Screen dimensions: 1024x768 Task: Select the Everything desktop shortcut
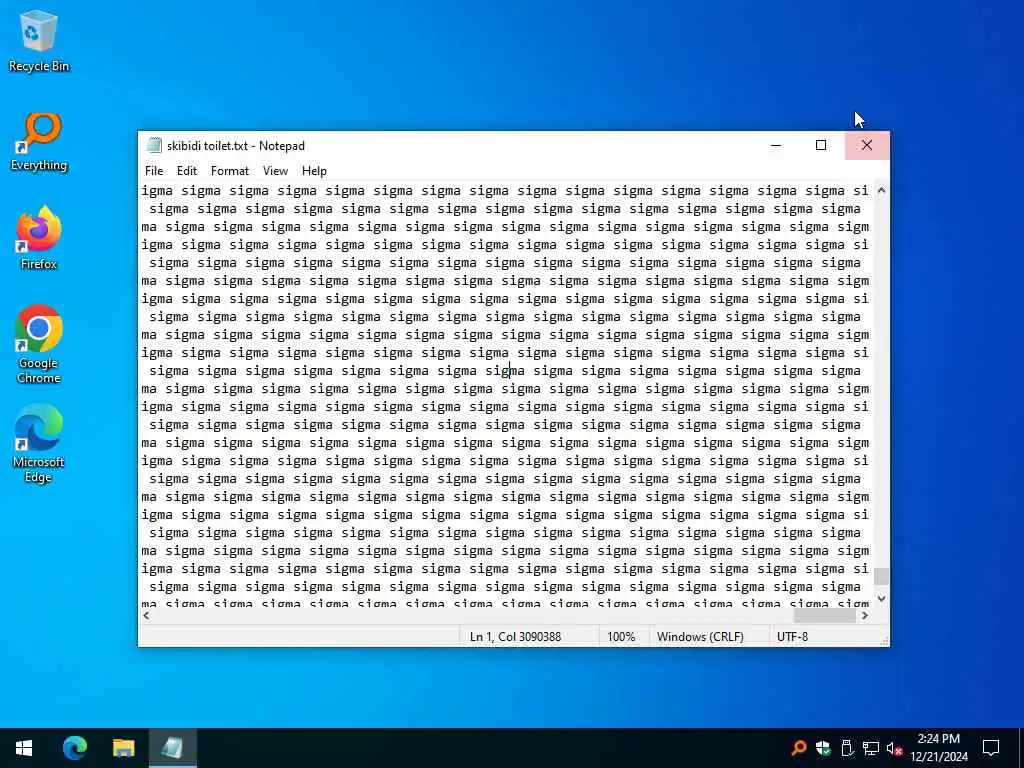[x=39, y=142]
